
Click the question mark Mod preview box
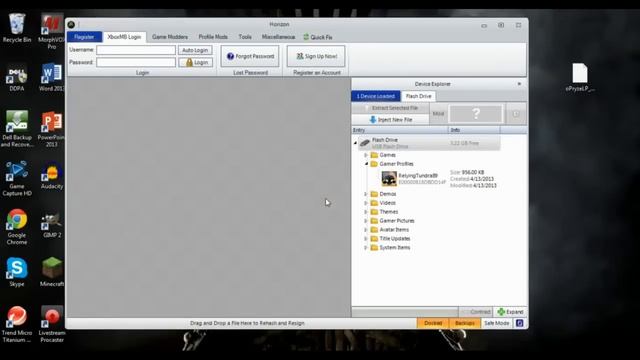point(476,114)
